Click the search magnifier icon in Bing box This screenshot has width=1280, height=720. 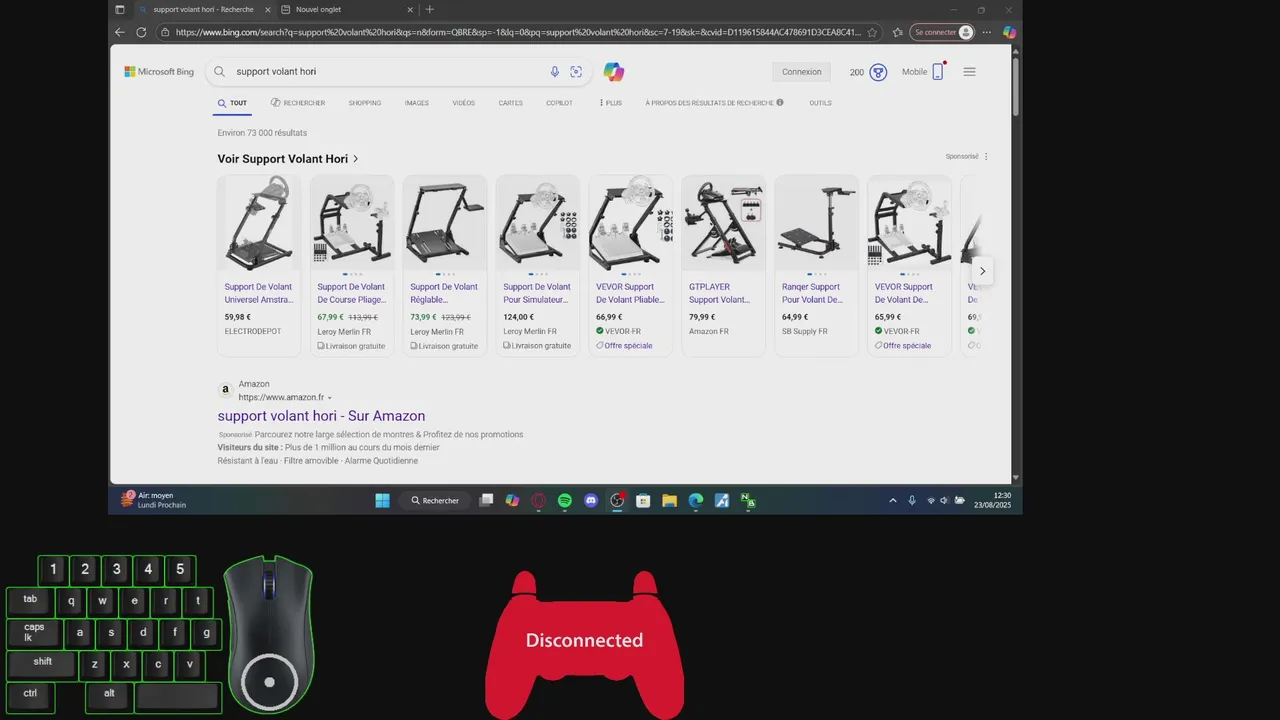pos(220,72)
